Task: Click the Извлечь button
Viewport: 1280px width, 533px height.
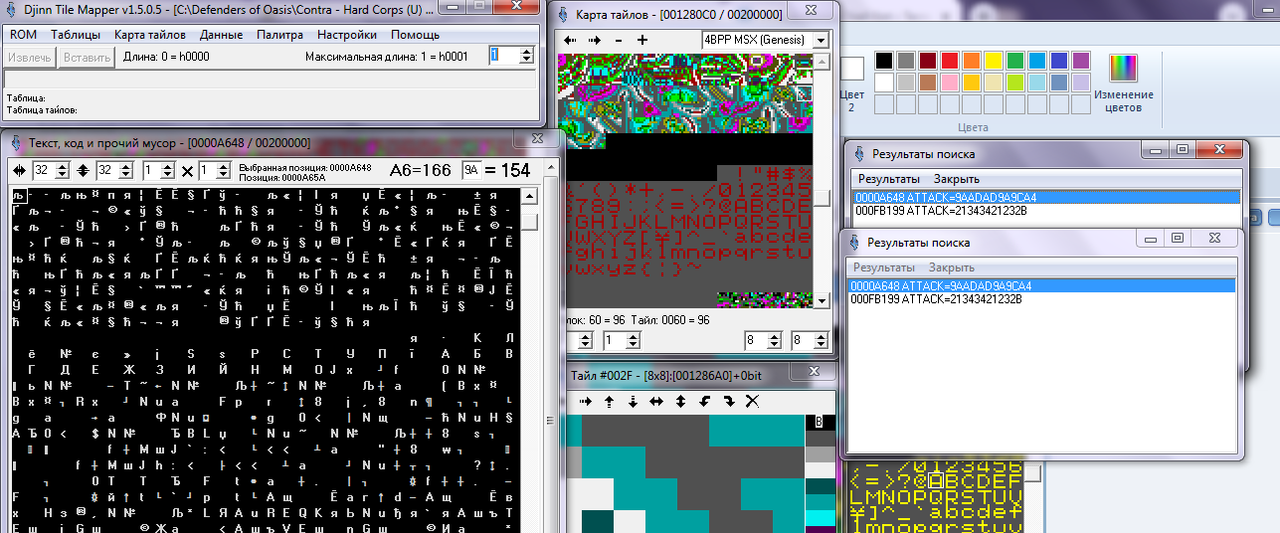Action: point(30,57)
